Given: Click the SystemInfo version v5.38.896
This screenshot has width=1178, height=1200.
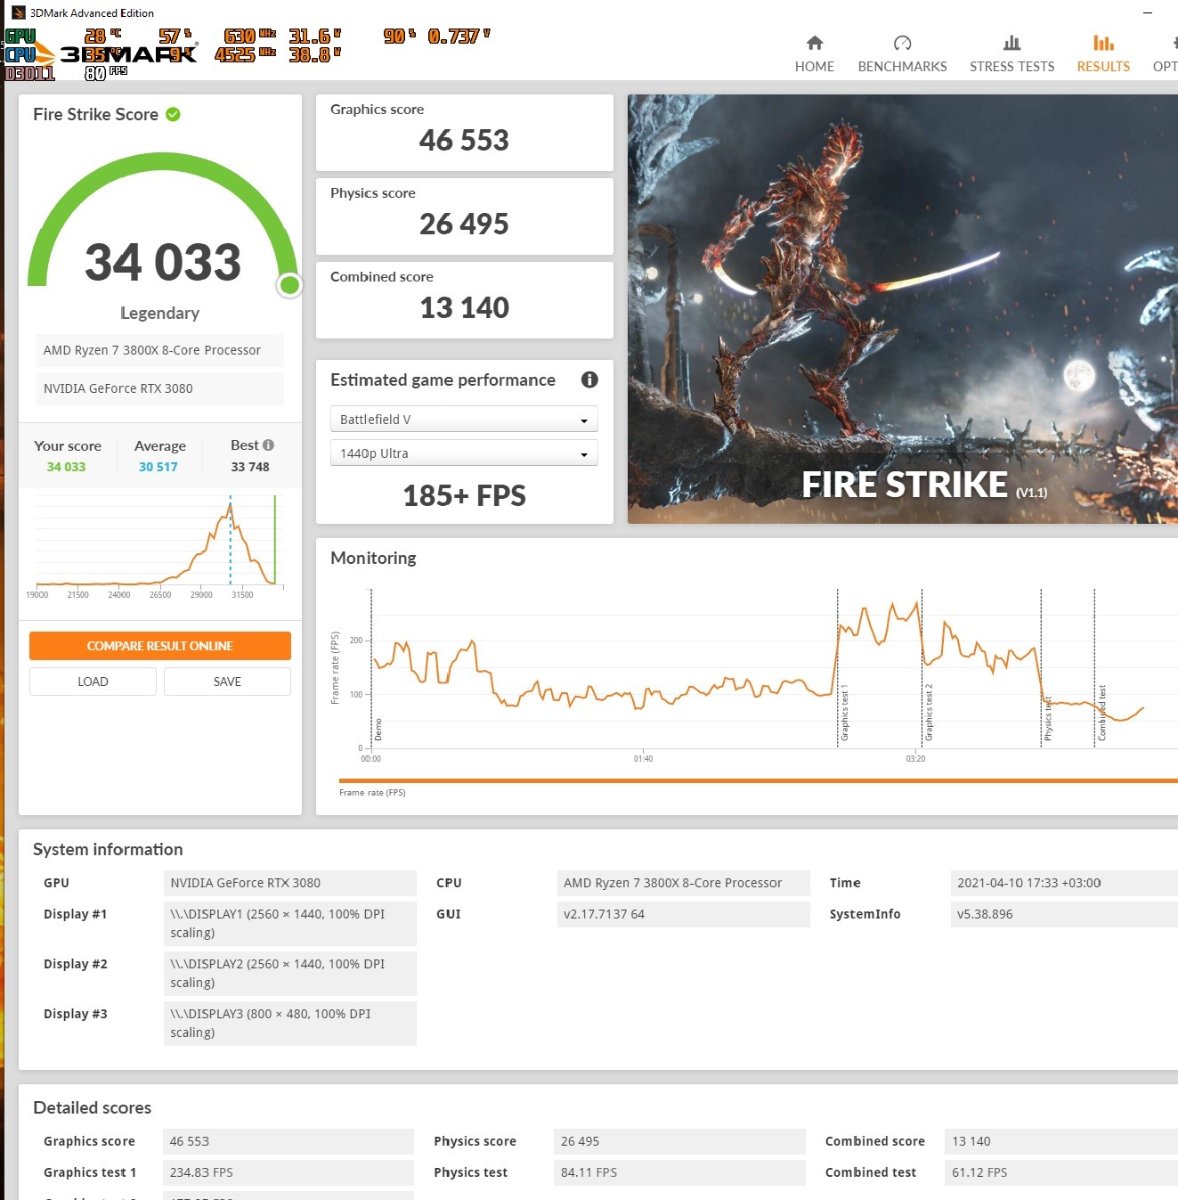Looking at the screenshot, I should [x=1064, y=914].
